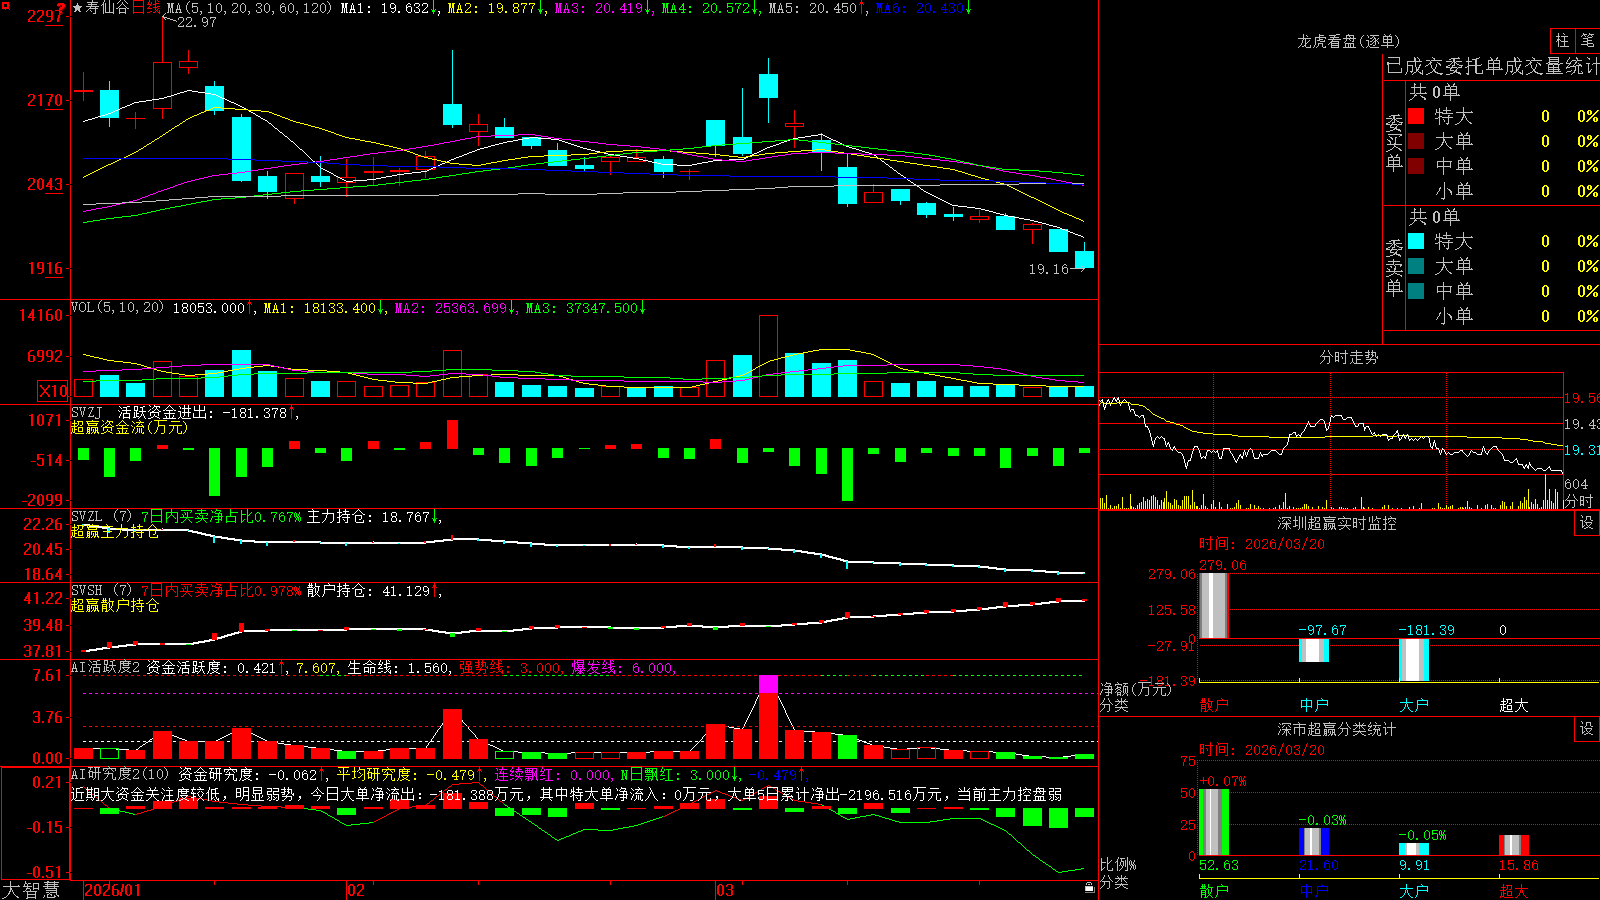Click the 时间: 2026/03/20 in 实时监控 panel
Viewport: 1600px width, 900px height.
[x=1262, y=544]
